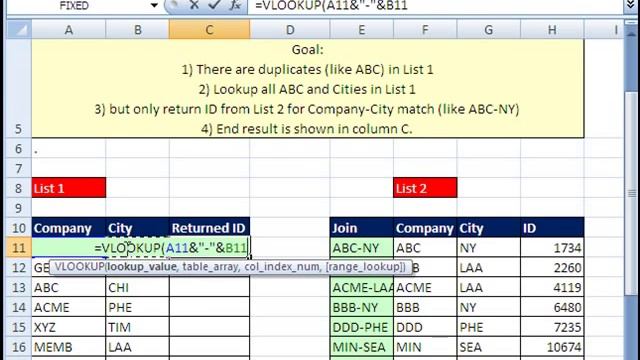Screen dimensions: 640x360
Task: Click the red List 1 cell
Action: tap(69, 188)
